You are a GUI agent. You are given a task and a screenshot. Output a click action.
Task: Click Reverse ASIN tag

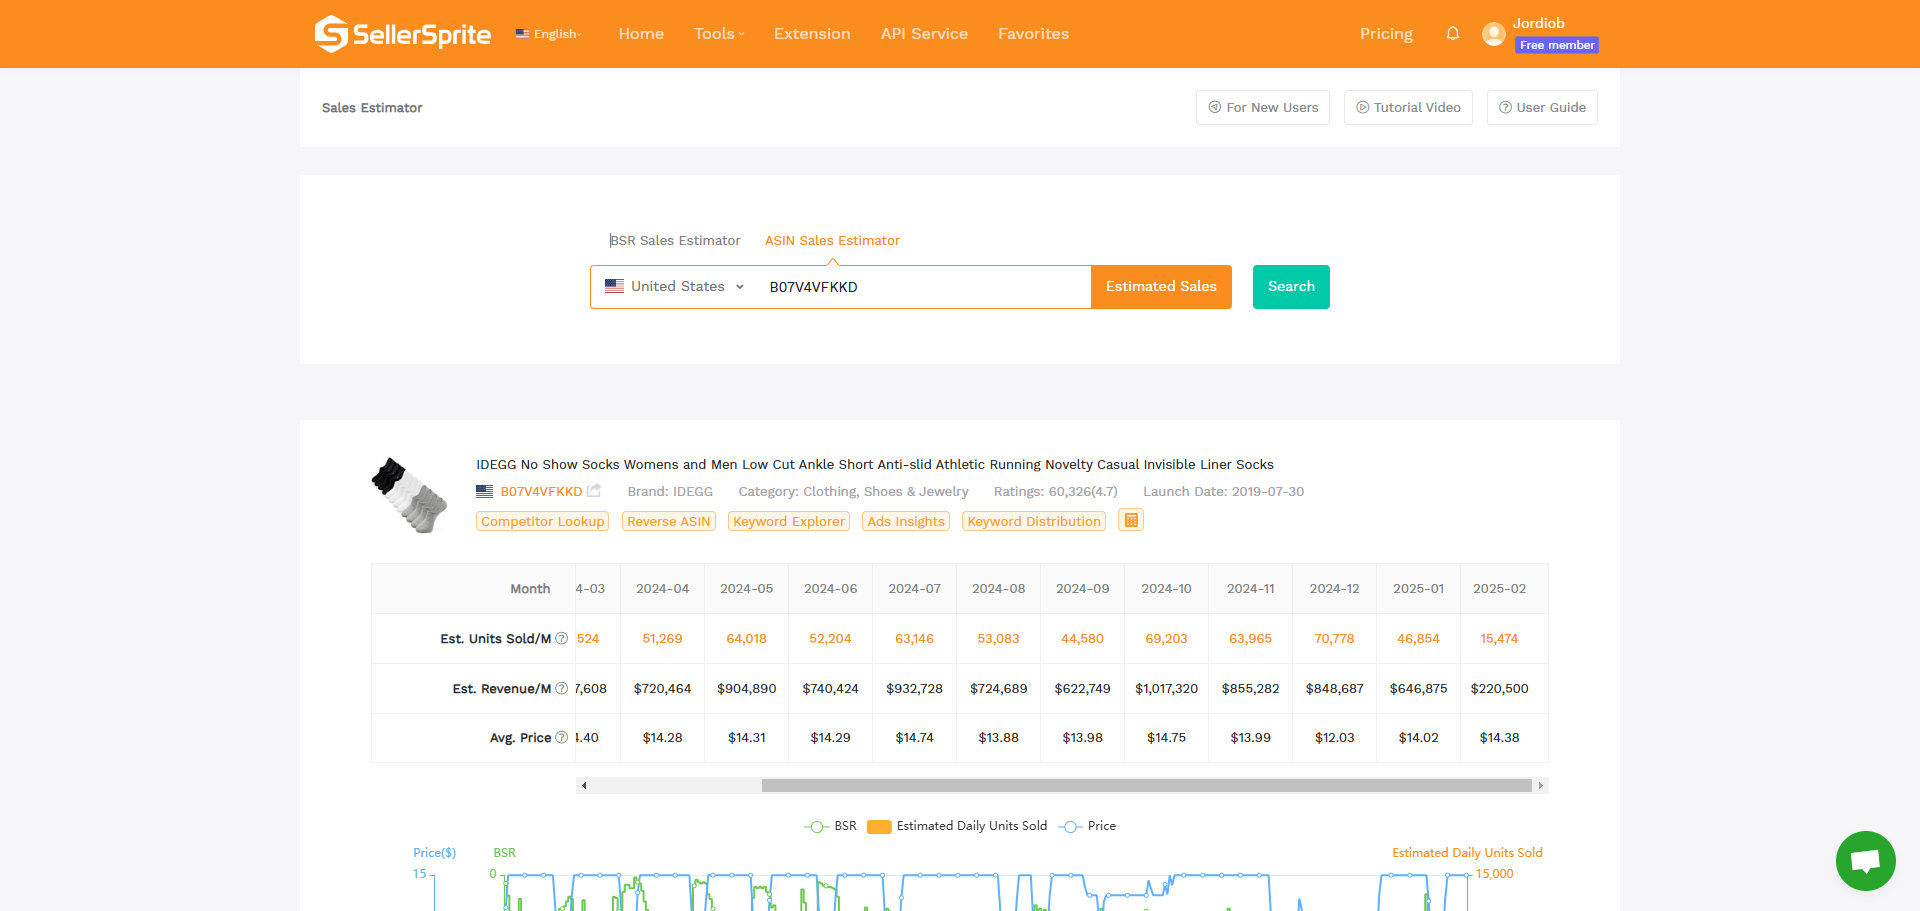(x=668, y=521)
